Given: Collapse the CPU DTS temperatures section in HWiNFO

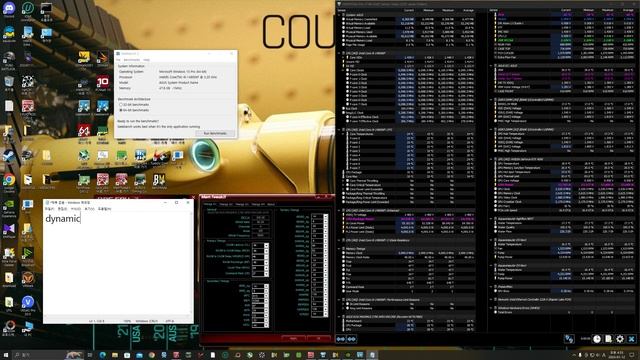Looking at the screenshot, I should coord(338,130).
